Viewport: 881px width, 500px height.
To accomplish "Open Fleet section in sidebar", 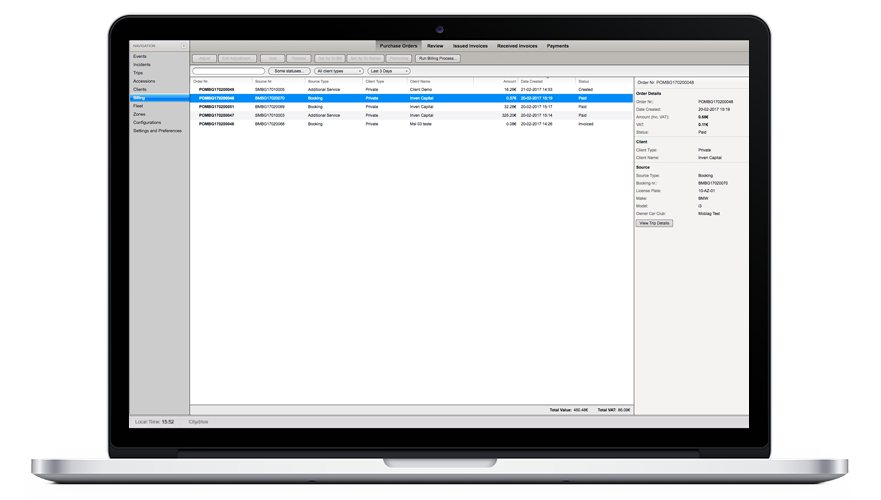I will click(139, 105).
